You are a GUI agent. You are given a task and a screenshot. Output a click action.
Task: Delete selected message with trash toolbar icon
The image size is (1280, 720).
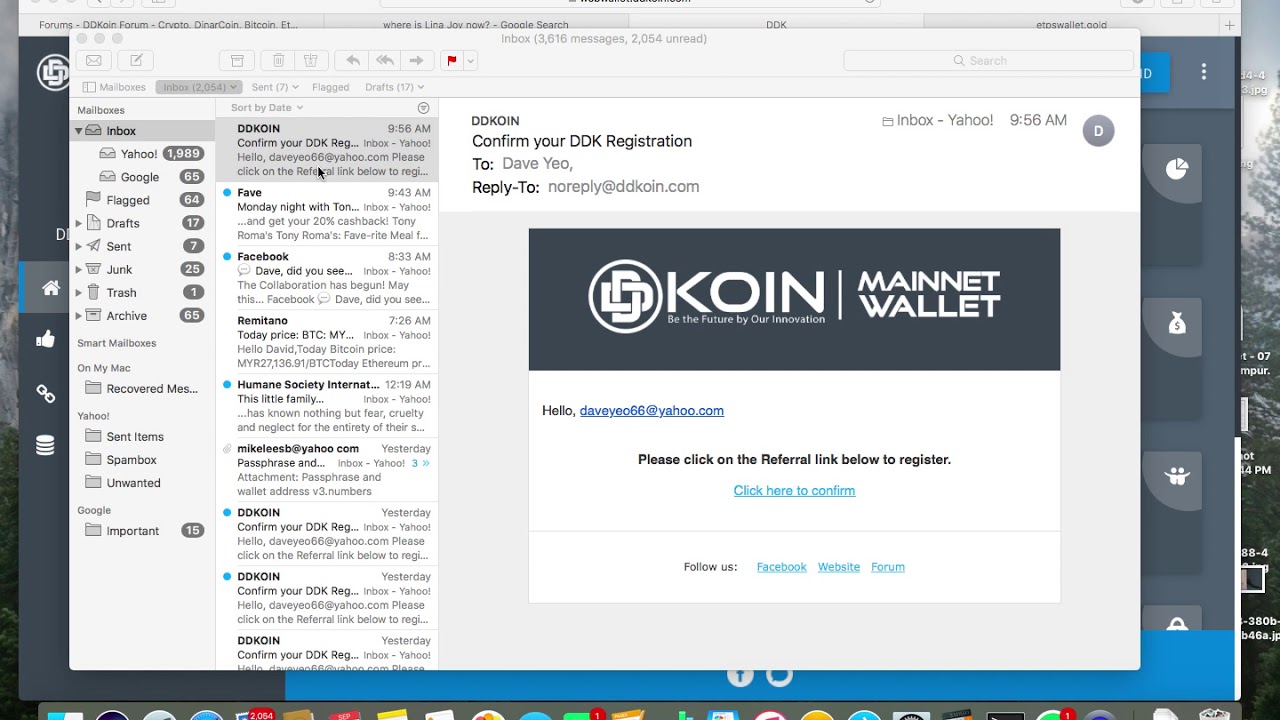point(279,61)
